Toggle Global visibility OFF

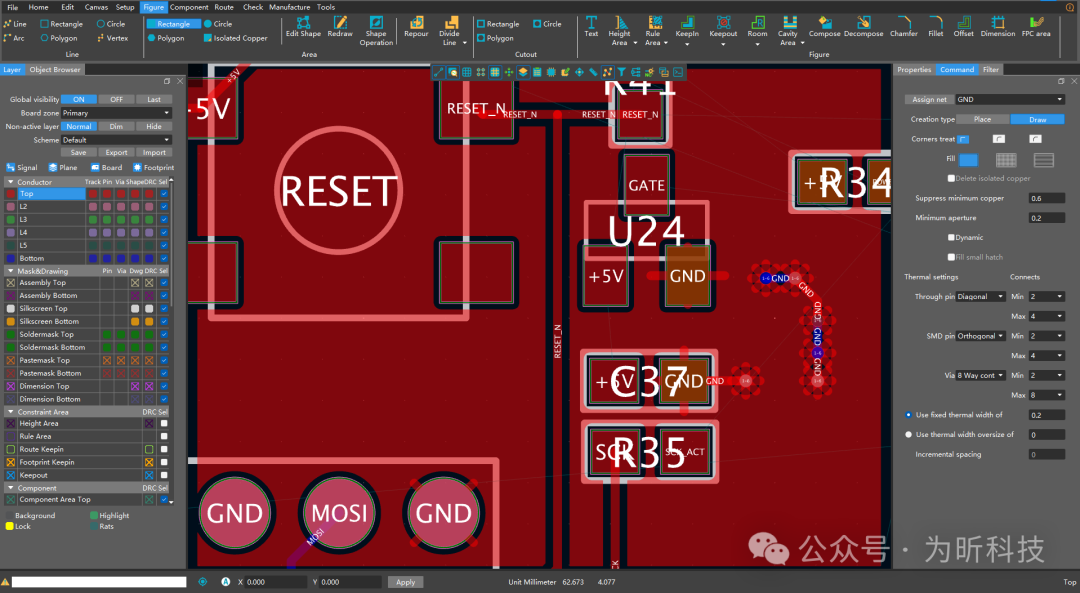pos(116,100)
